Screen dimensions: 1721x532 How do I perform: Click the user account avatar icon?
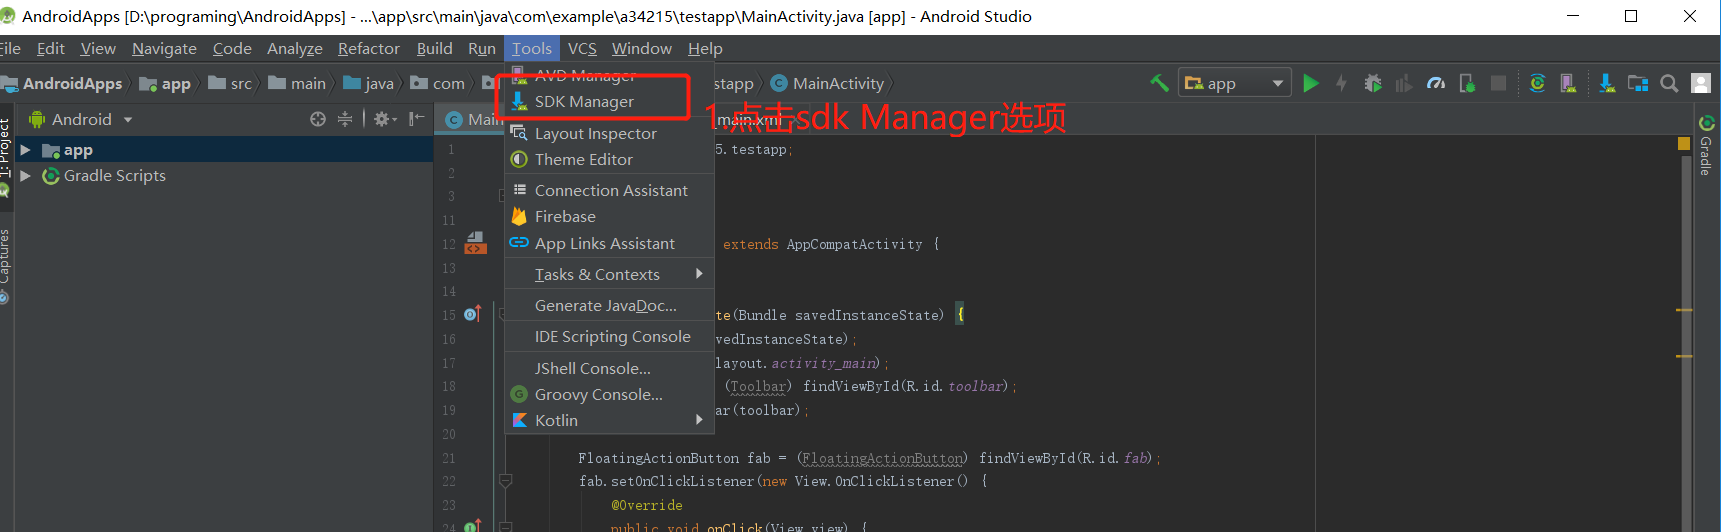[x=1701, y=83]
